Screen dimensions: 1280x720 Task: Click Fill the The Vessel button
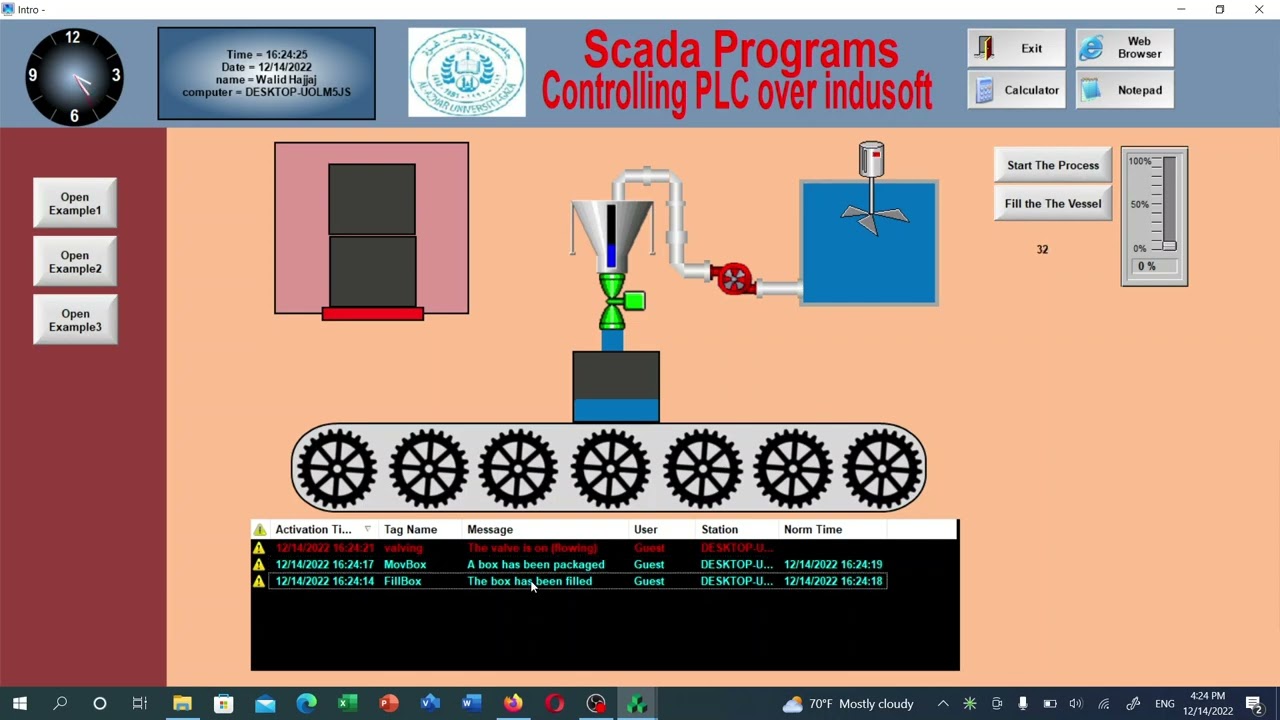click(1052, 203)
